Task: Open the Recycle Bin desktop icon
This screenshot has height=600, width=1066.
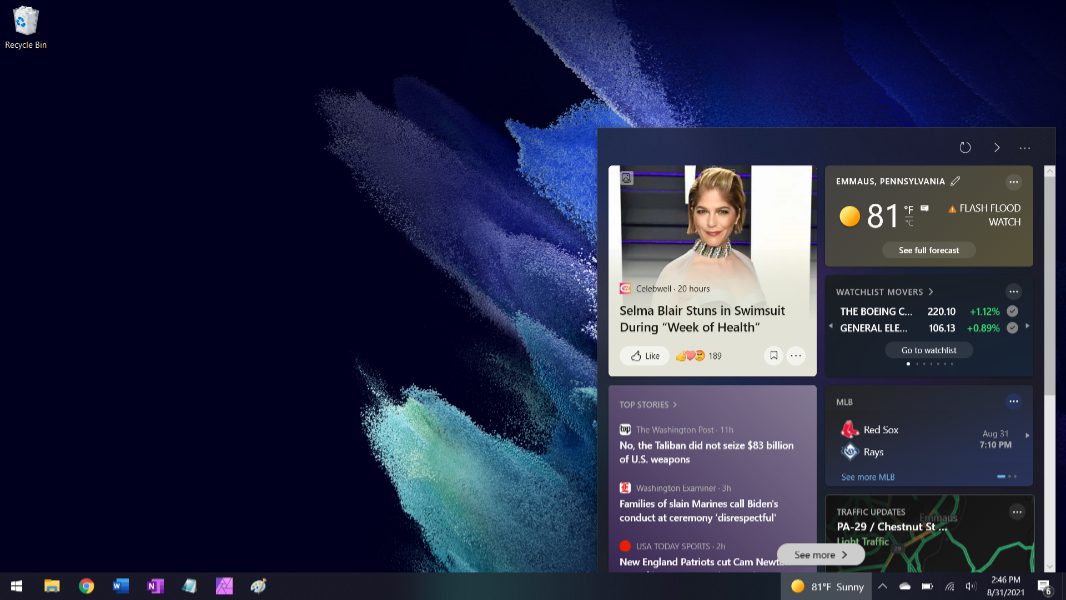Action: (x=25, y=27)
